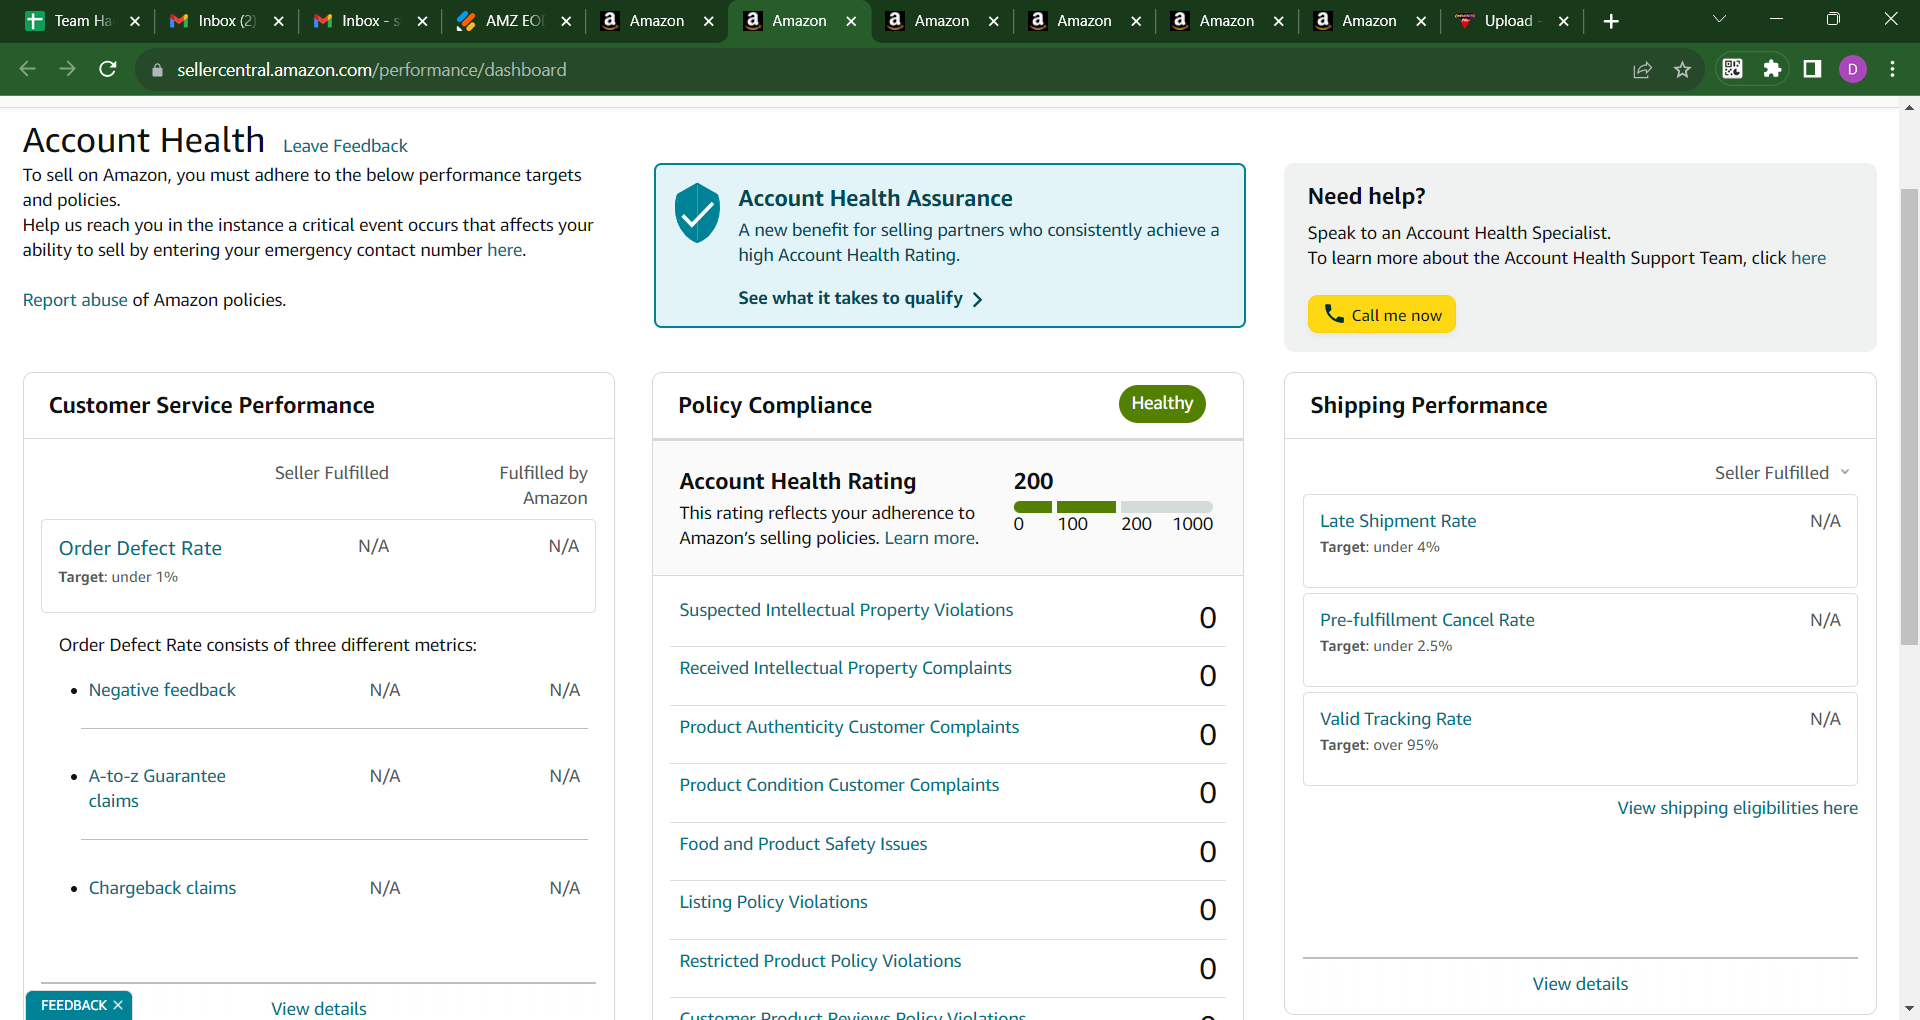
Task: Close the Team Ha tab
Action: (135, 21)
